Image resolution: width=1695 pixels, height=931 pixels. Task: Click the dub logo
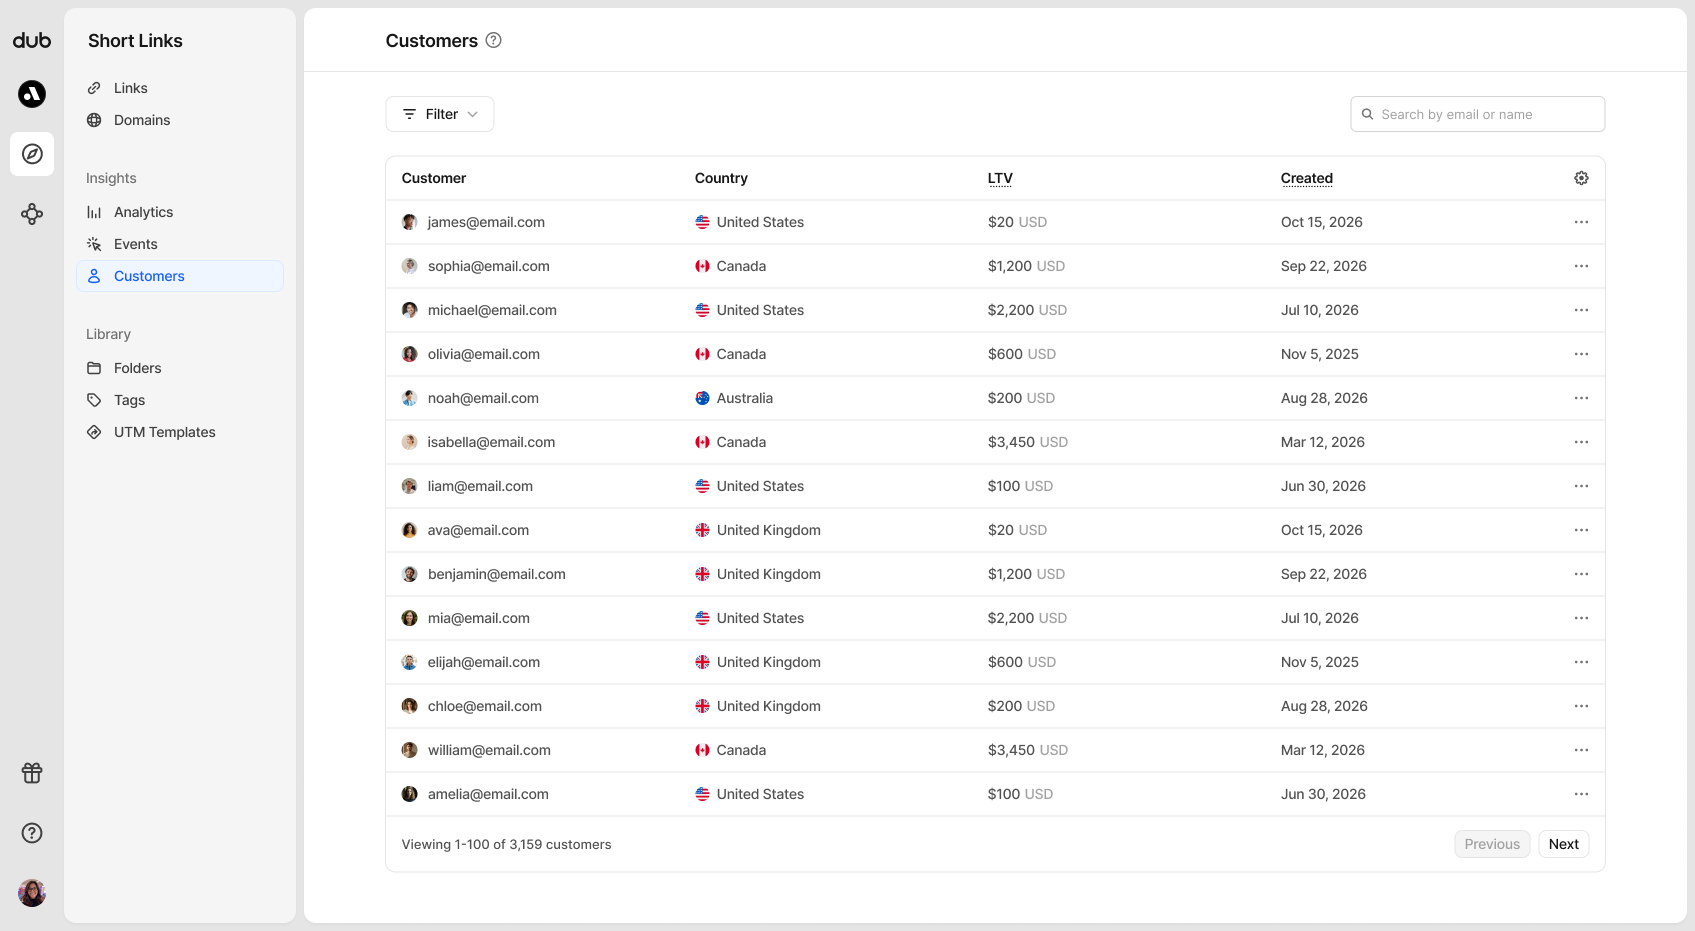[32, 40]
